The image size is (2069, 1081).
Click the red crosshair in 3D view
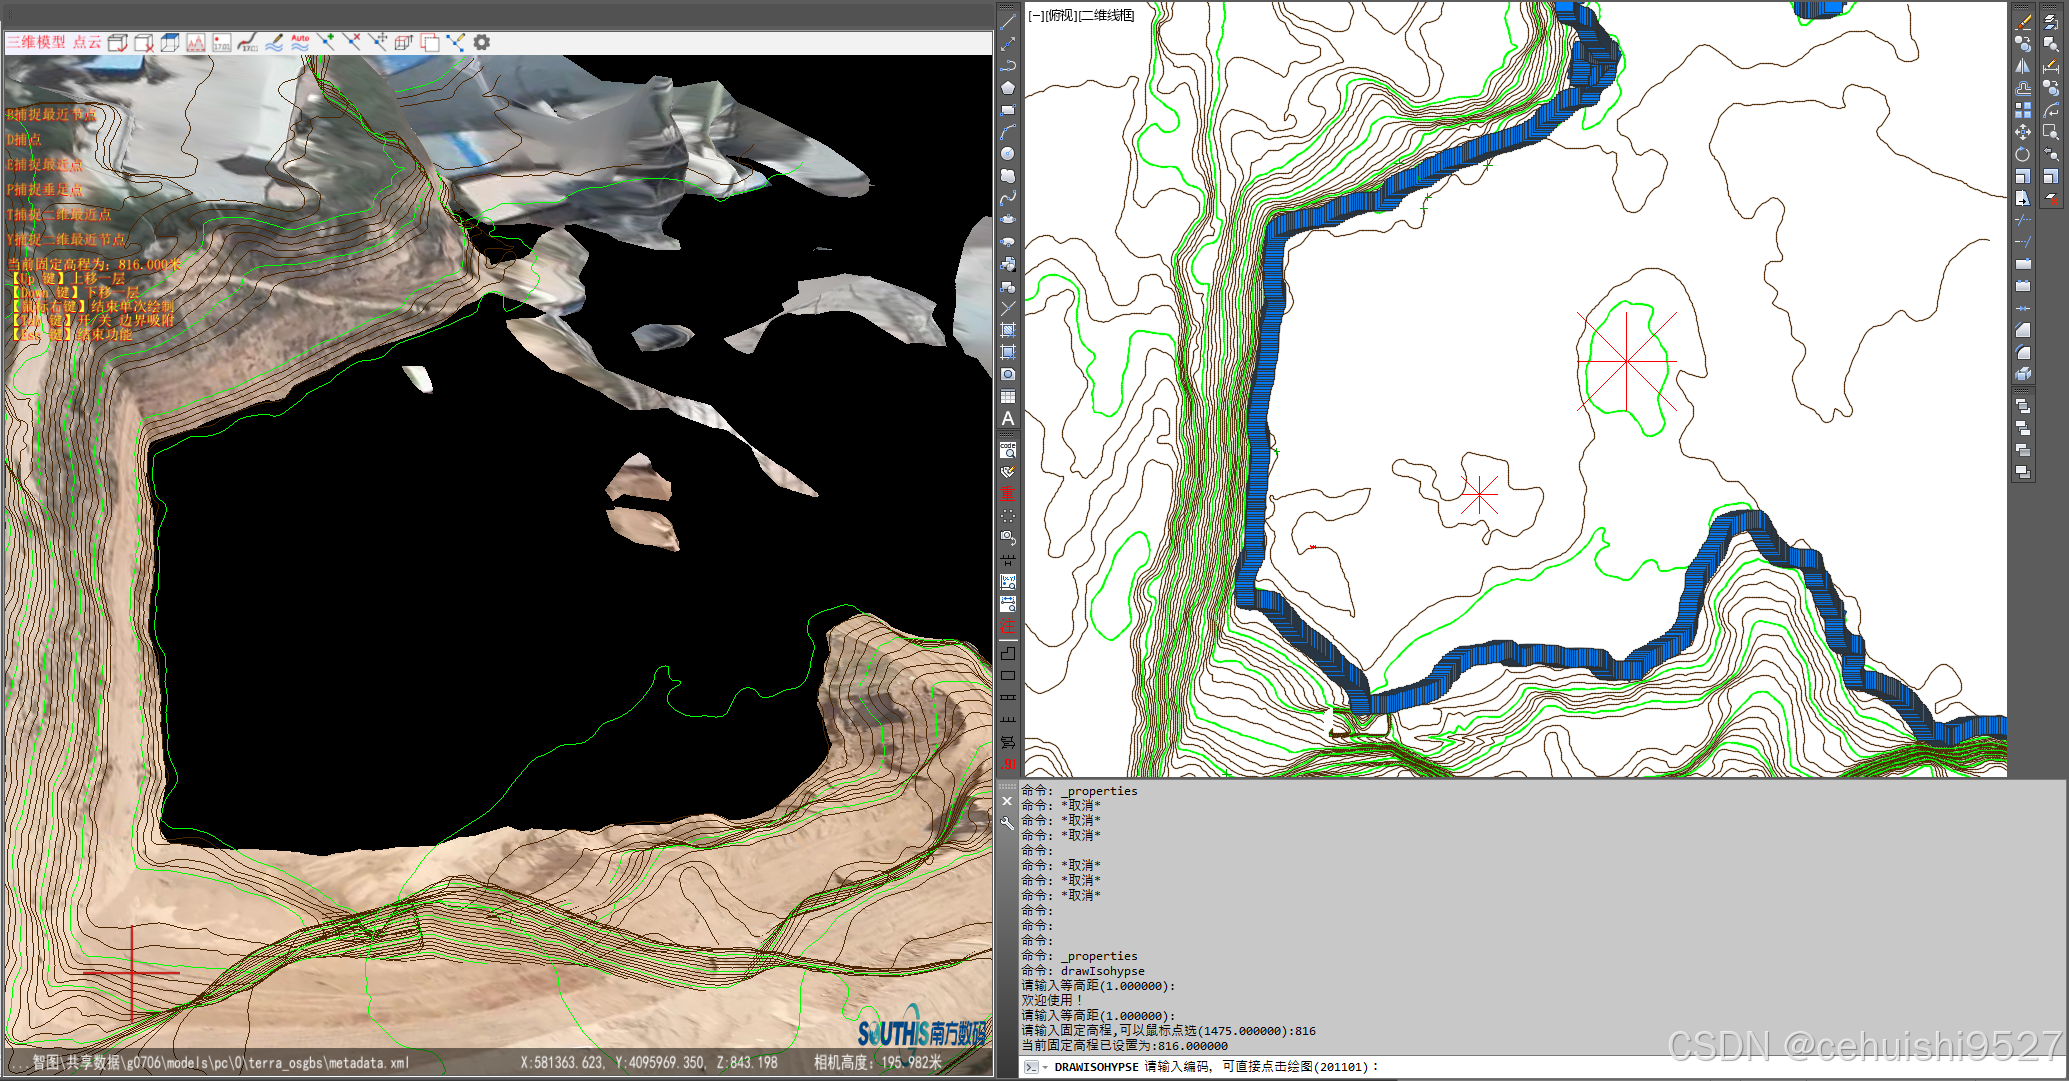click(x=131, y=971)
